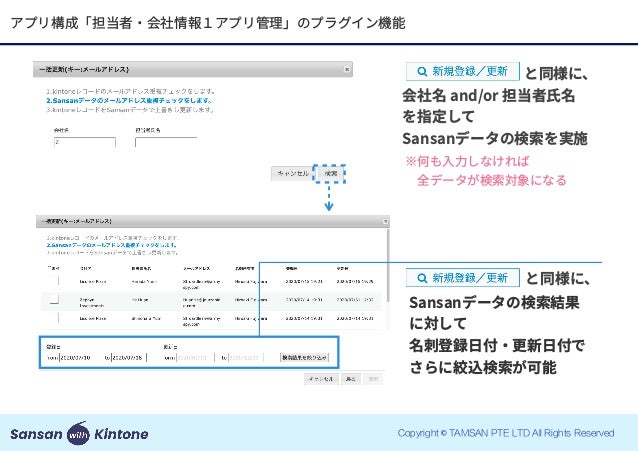Viewport: 638px width, 451px height.
Task: Click the 更新日 to date field
Action: 246,357
